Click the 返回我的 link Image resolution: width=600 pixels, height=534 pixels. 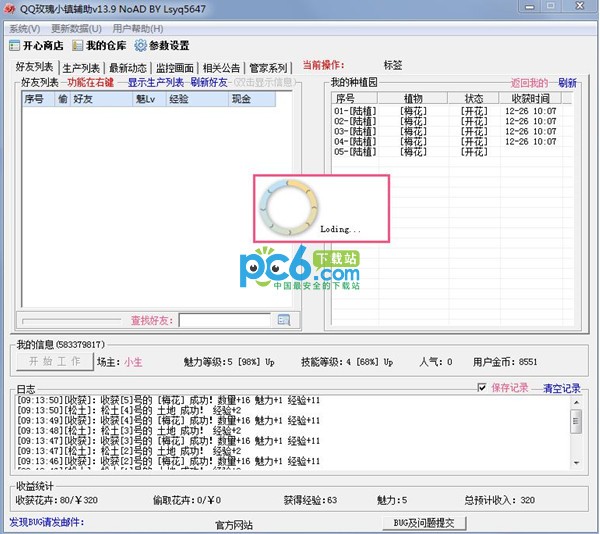pos(529,83)
